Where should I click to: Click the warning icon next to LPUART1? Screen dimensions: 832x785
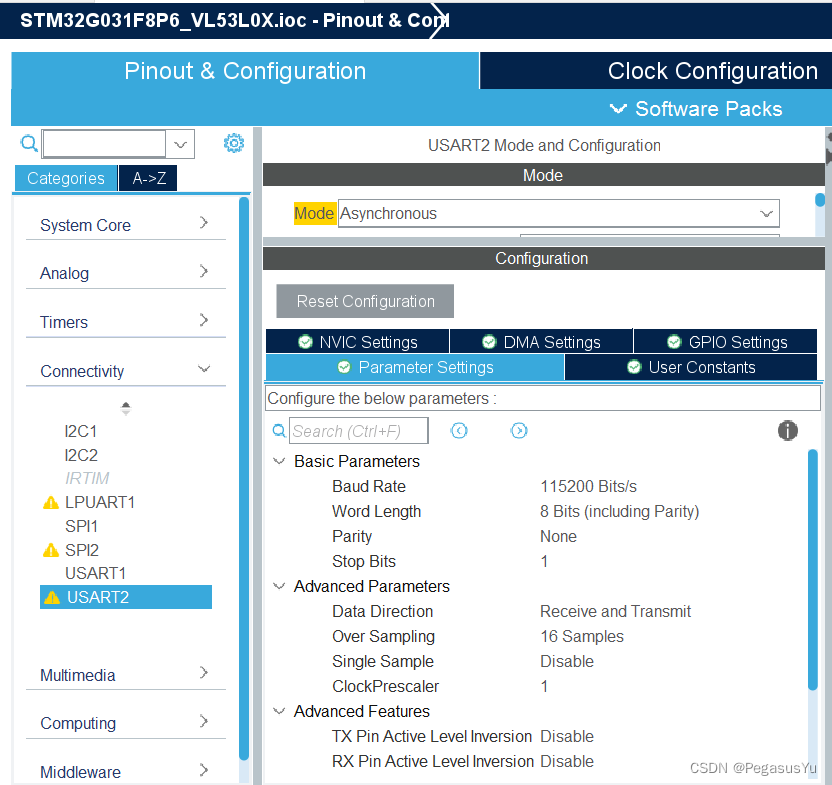point(50,502)
